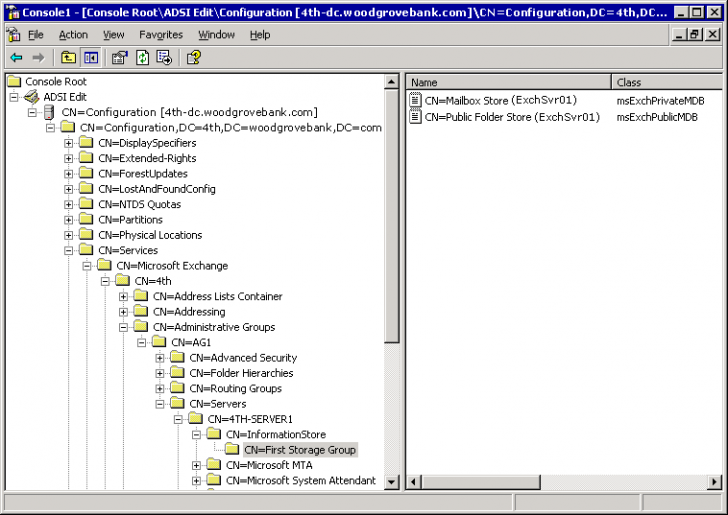The image size is (728, 515).
Task: Open the Action menu
Action: tap(73, 35)
